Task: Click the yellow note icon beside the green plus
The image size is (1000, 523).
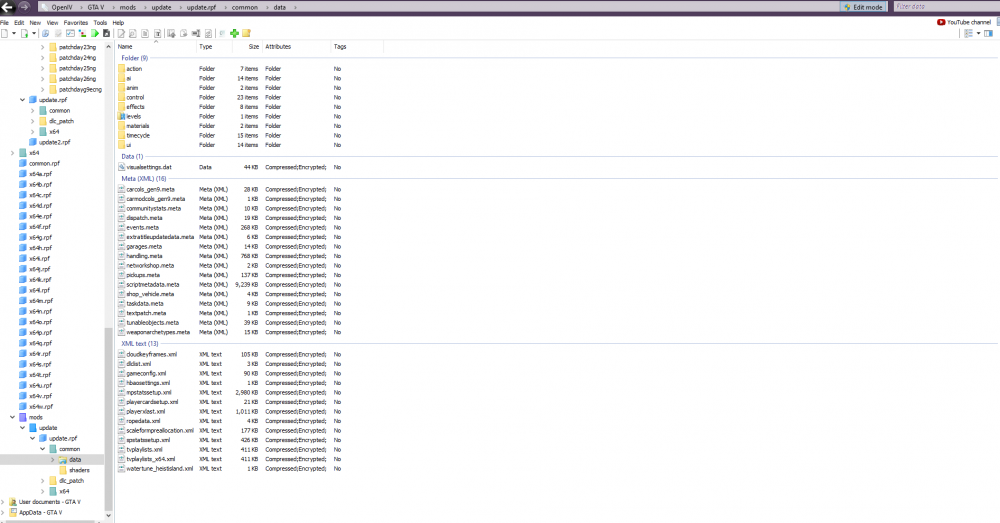Action: coord(246,33)
